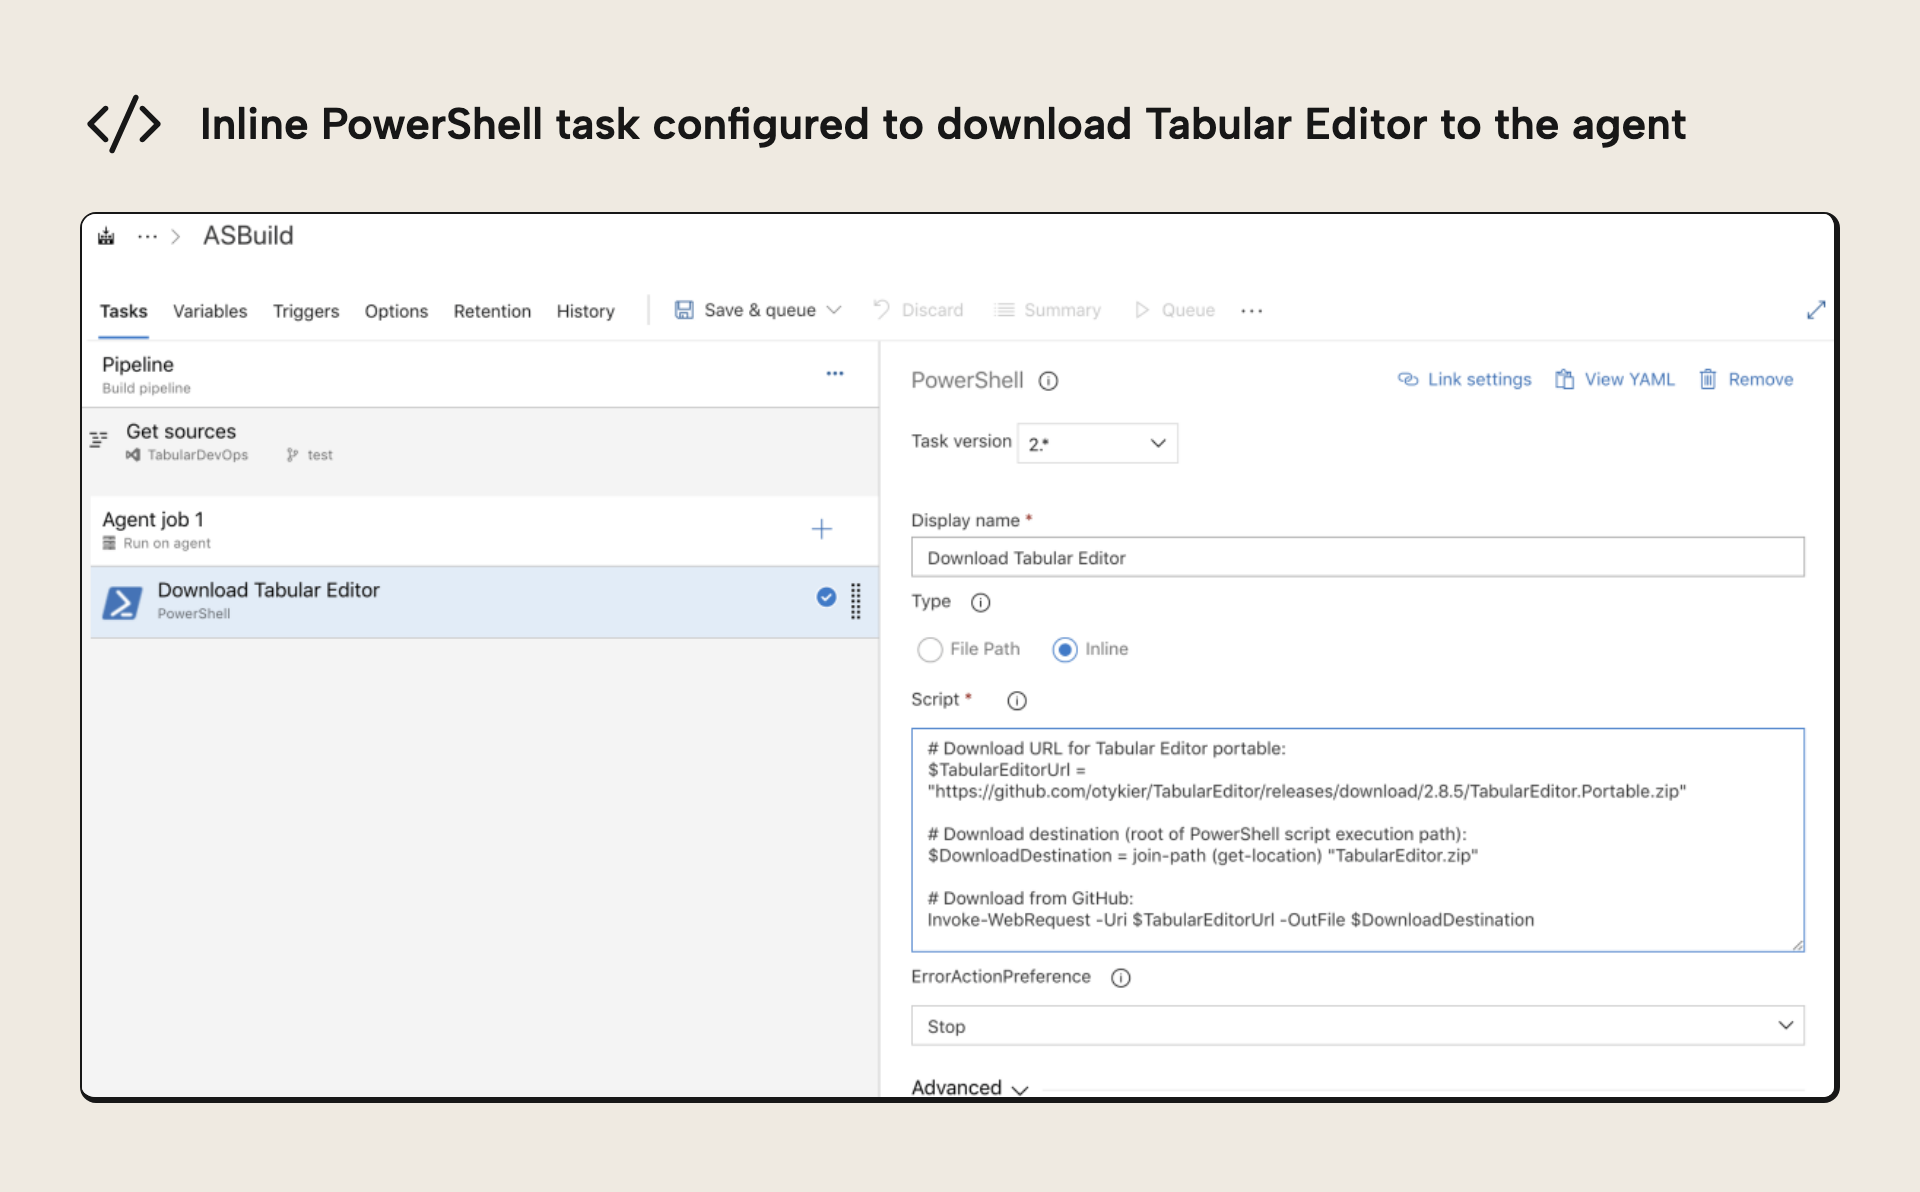Click the Discard button
1920x1192 pixels.
point(918,310)
